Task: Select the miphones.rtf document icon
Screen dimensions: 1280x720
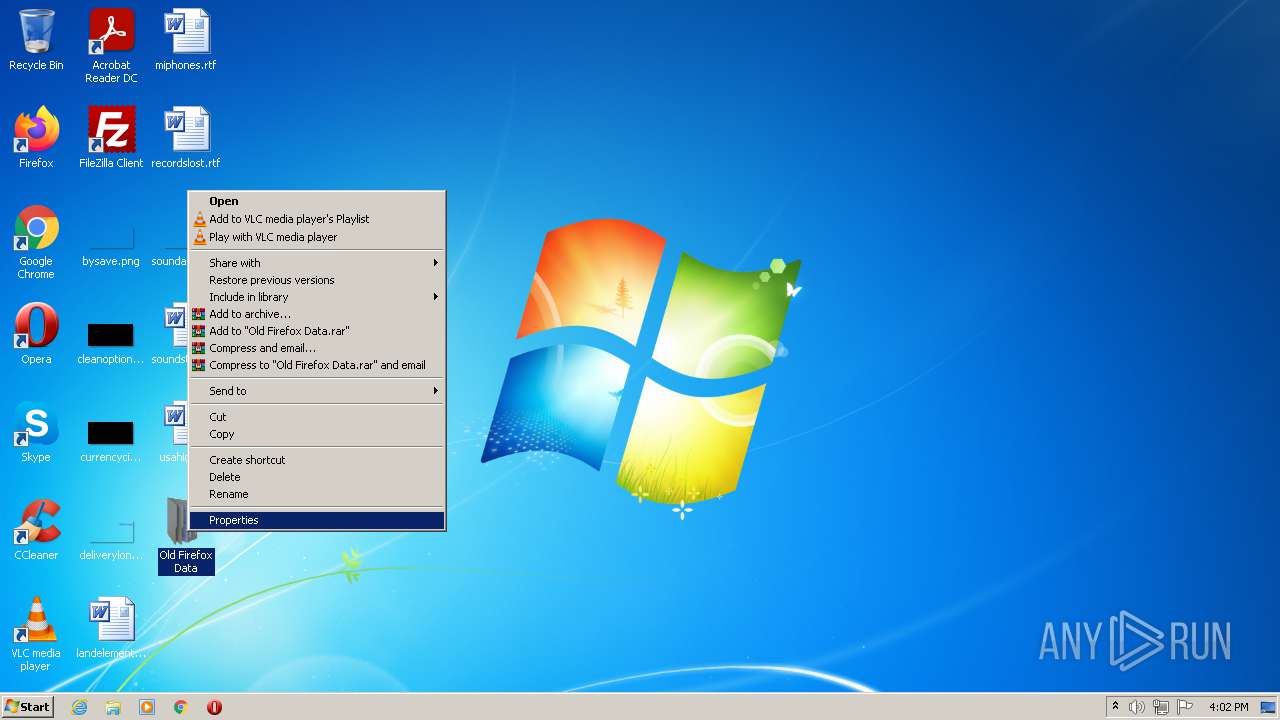Action: (x=186, y=40)
